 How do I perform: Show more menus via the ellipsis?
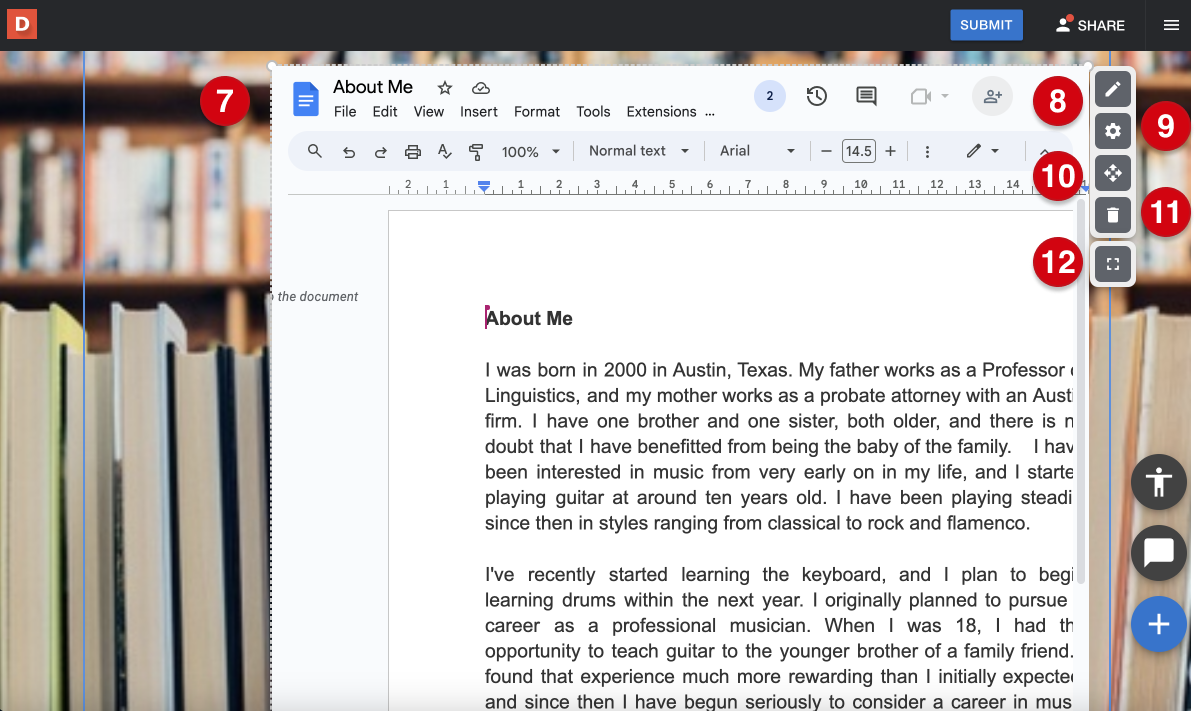click(710, 112)
